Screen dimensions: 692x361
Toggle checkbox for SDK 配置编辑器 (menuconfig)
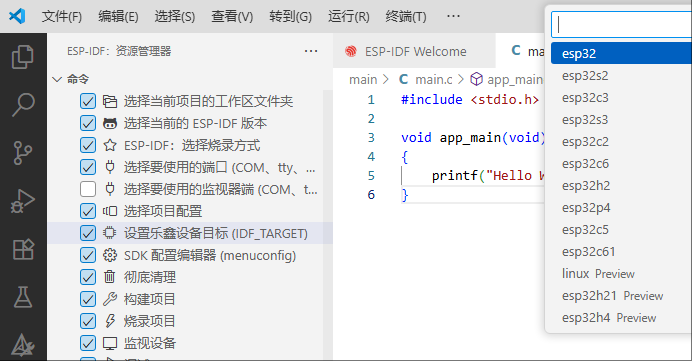pyautogui.click(x=88, y=255)
